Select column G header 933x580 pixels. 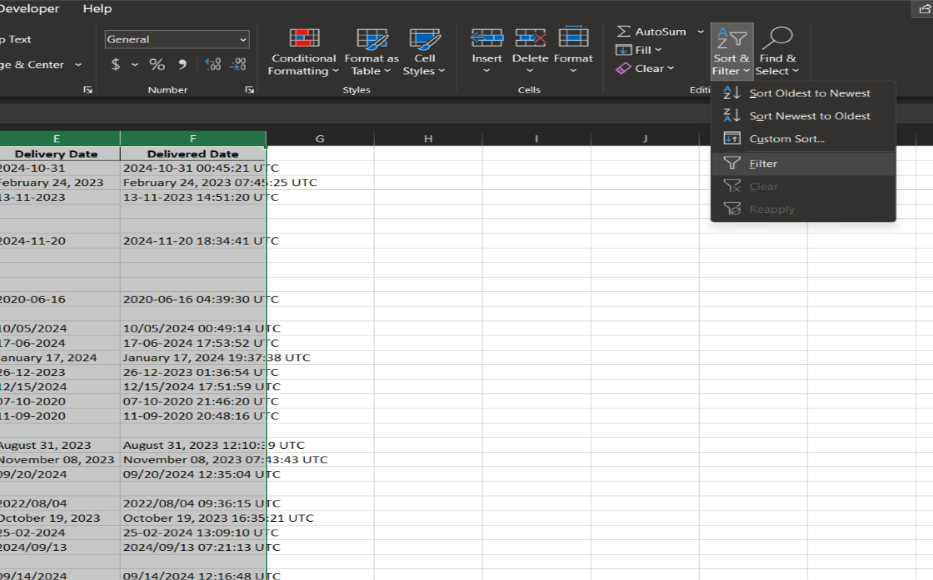320,139
